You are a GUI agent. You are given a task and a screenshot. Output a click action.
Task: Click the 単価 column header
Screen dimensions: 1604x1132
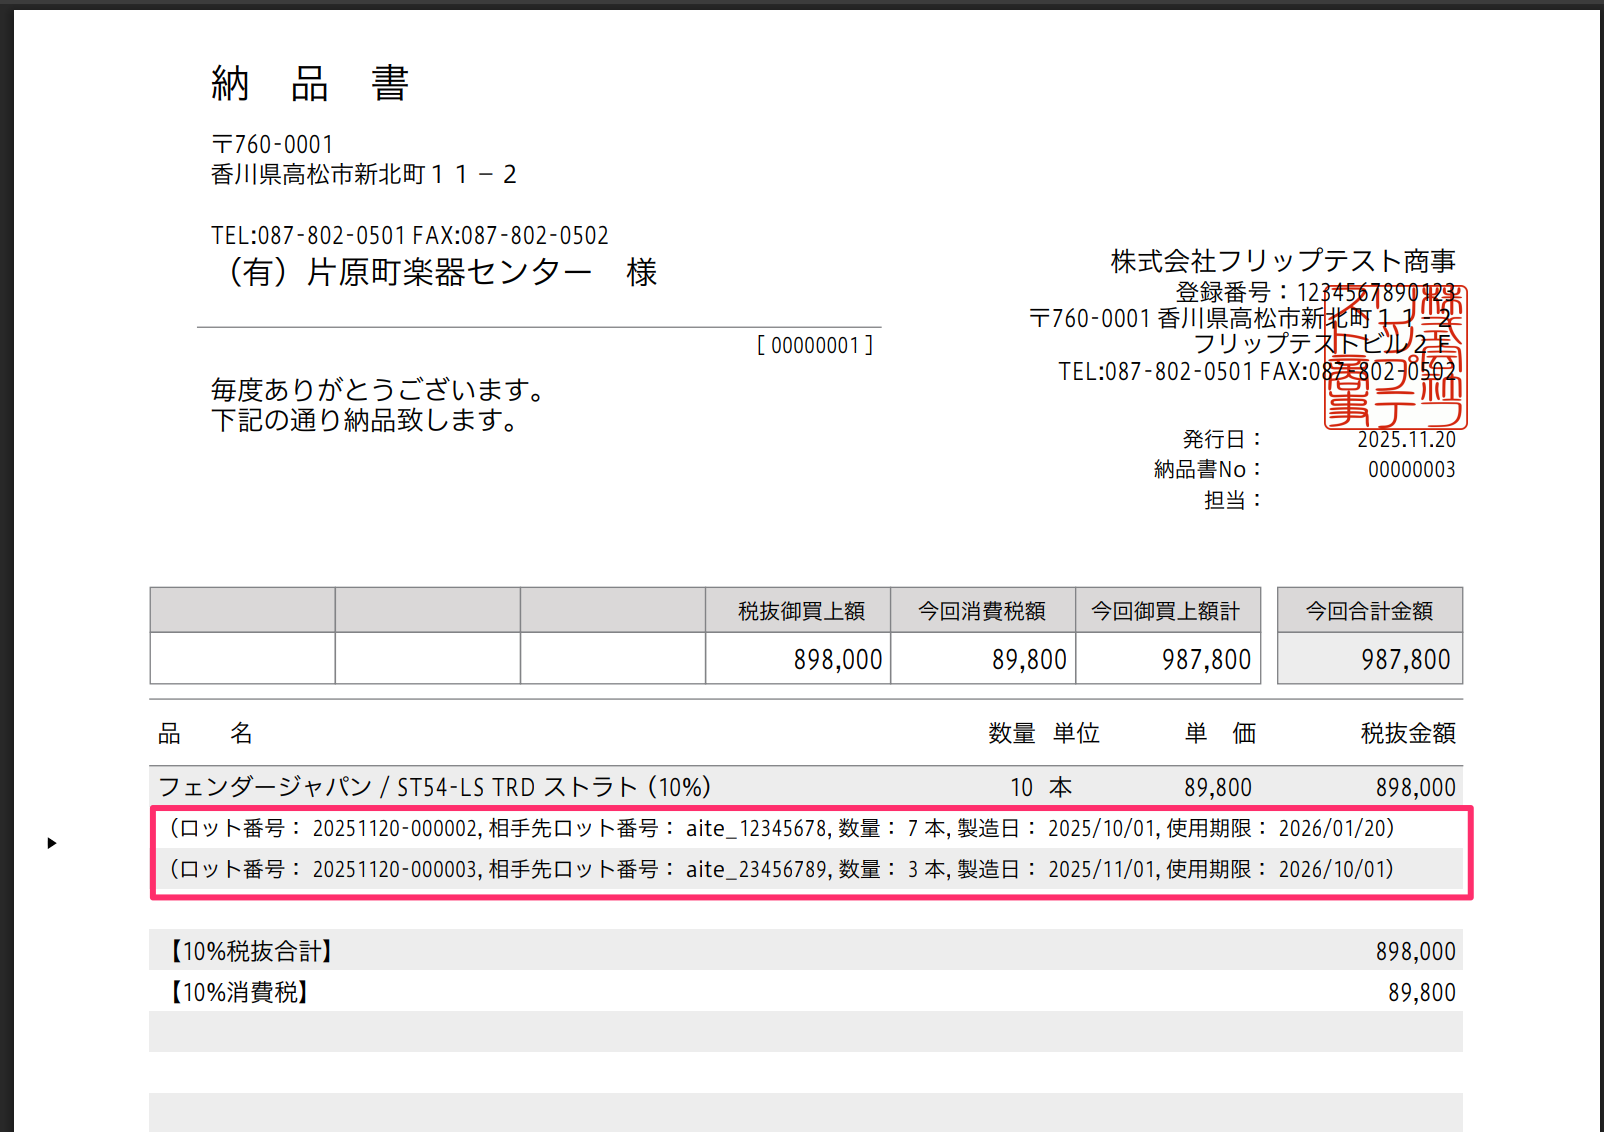click(1220, 734)
